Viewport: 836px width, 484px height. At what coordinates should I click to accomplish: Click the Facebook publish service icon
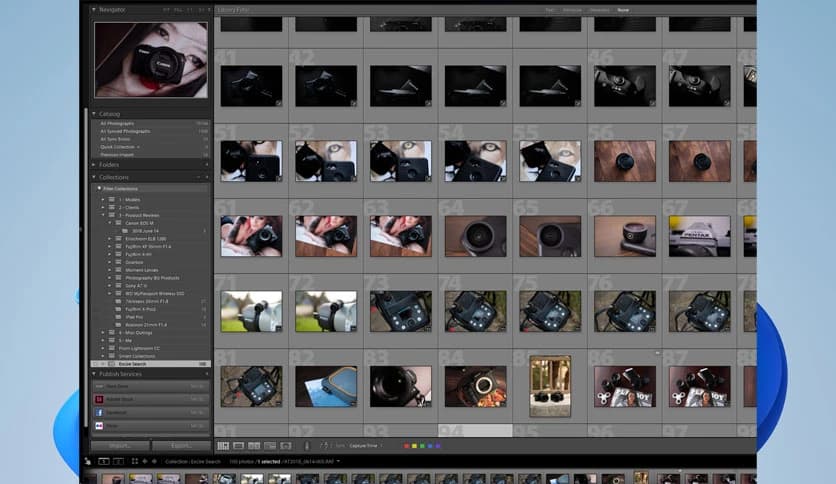point(99,411)
